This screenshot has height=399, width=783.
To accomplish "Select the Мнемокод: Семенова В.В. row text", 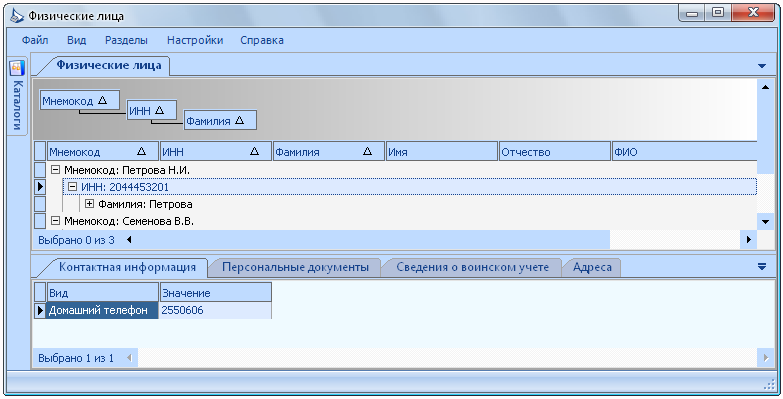I will pos(129,221).
